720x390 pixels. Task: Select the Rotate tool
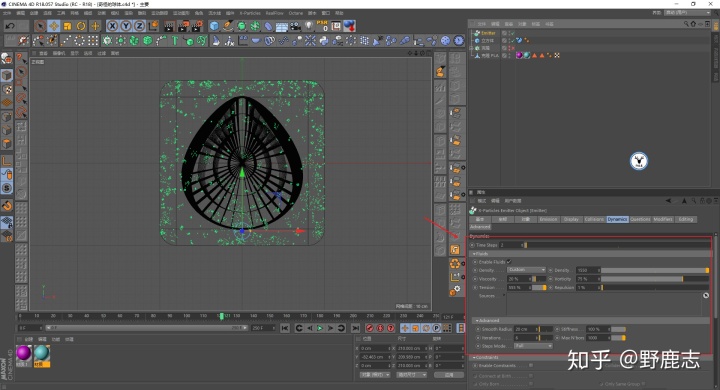81,26
